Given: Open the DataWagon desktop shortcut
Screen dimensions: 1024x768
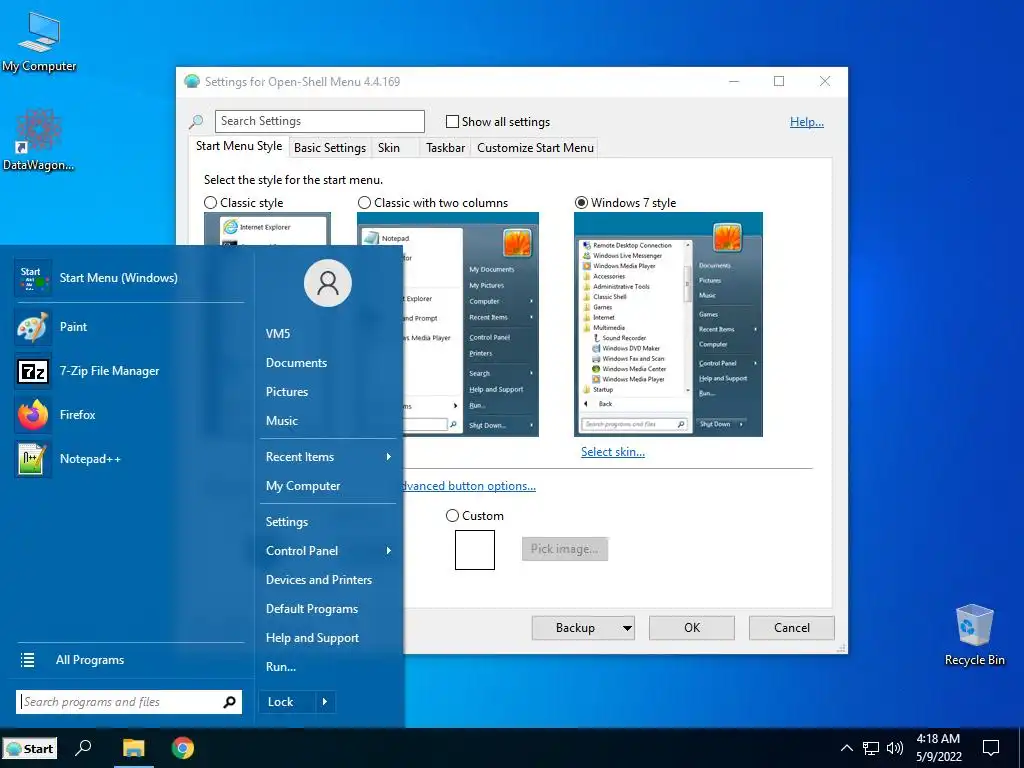Looking at the screenshot, I should pyautogui.click(x=38, y=140).
